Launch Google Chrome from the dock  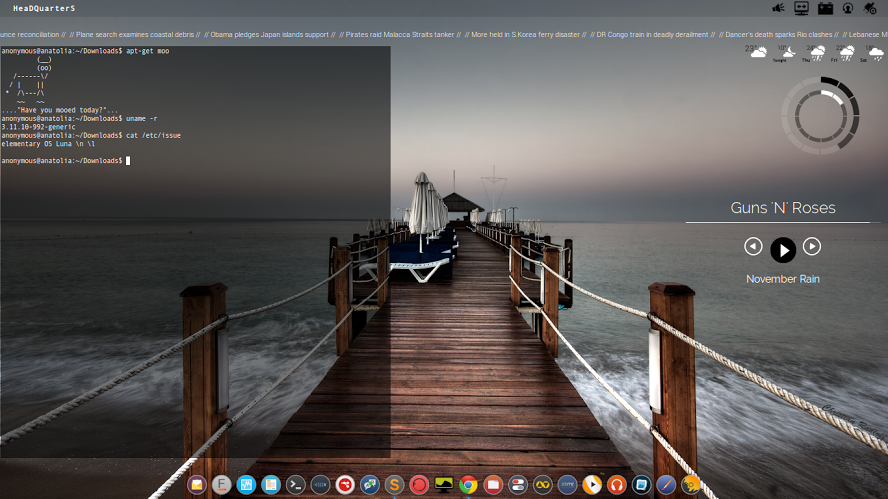468,485
